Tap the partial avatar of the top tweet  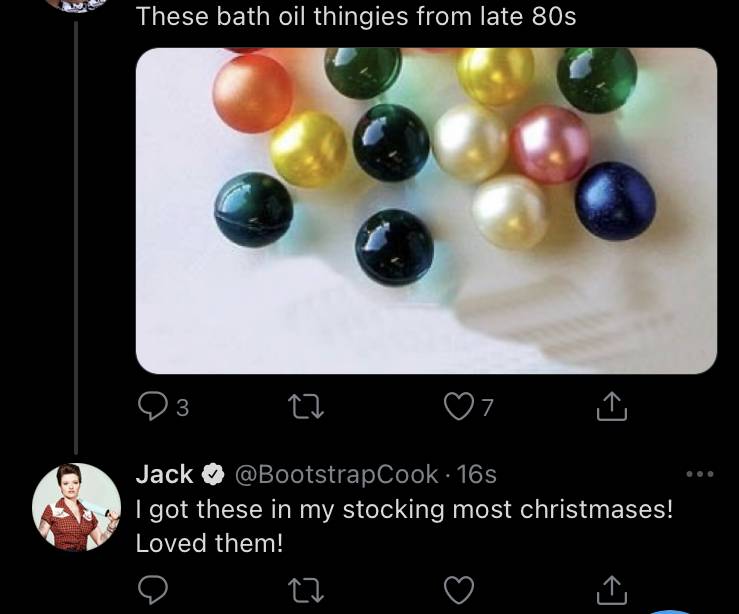[x=77, y=5]
